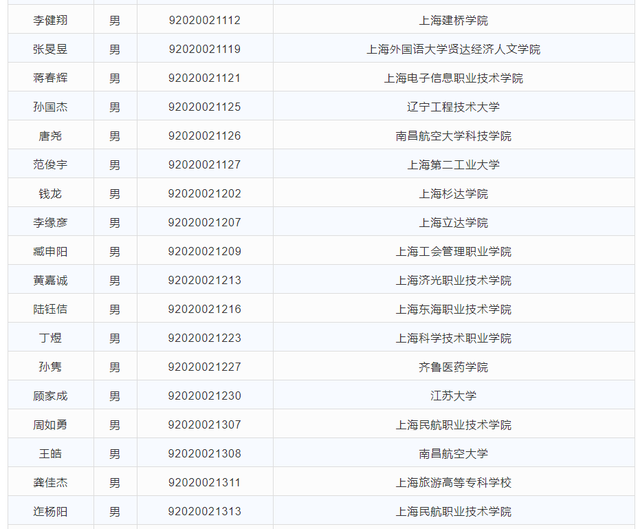Select ID number 92020021308
Image resolution: width=640 pixels, height=529 pixels.
click(x=204, y=454)
